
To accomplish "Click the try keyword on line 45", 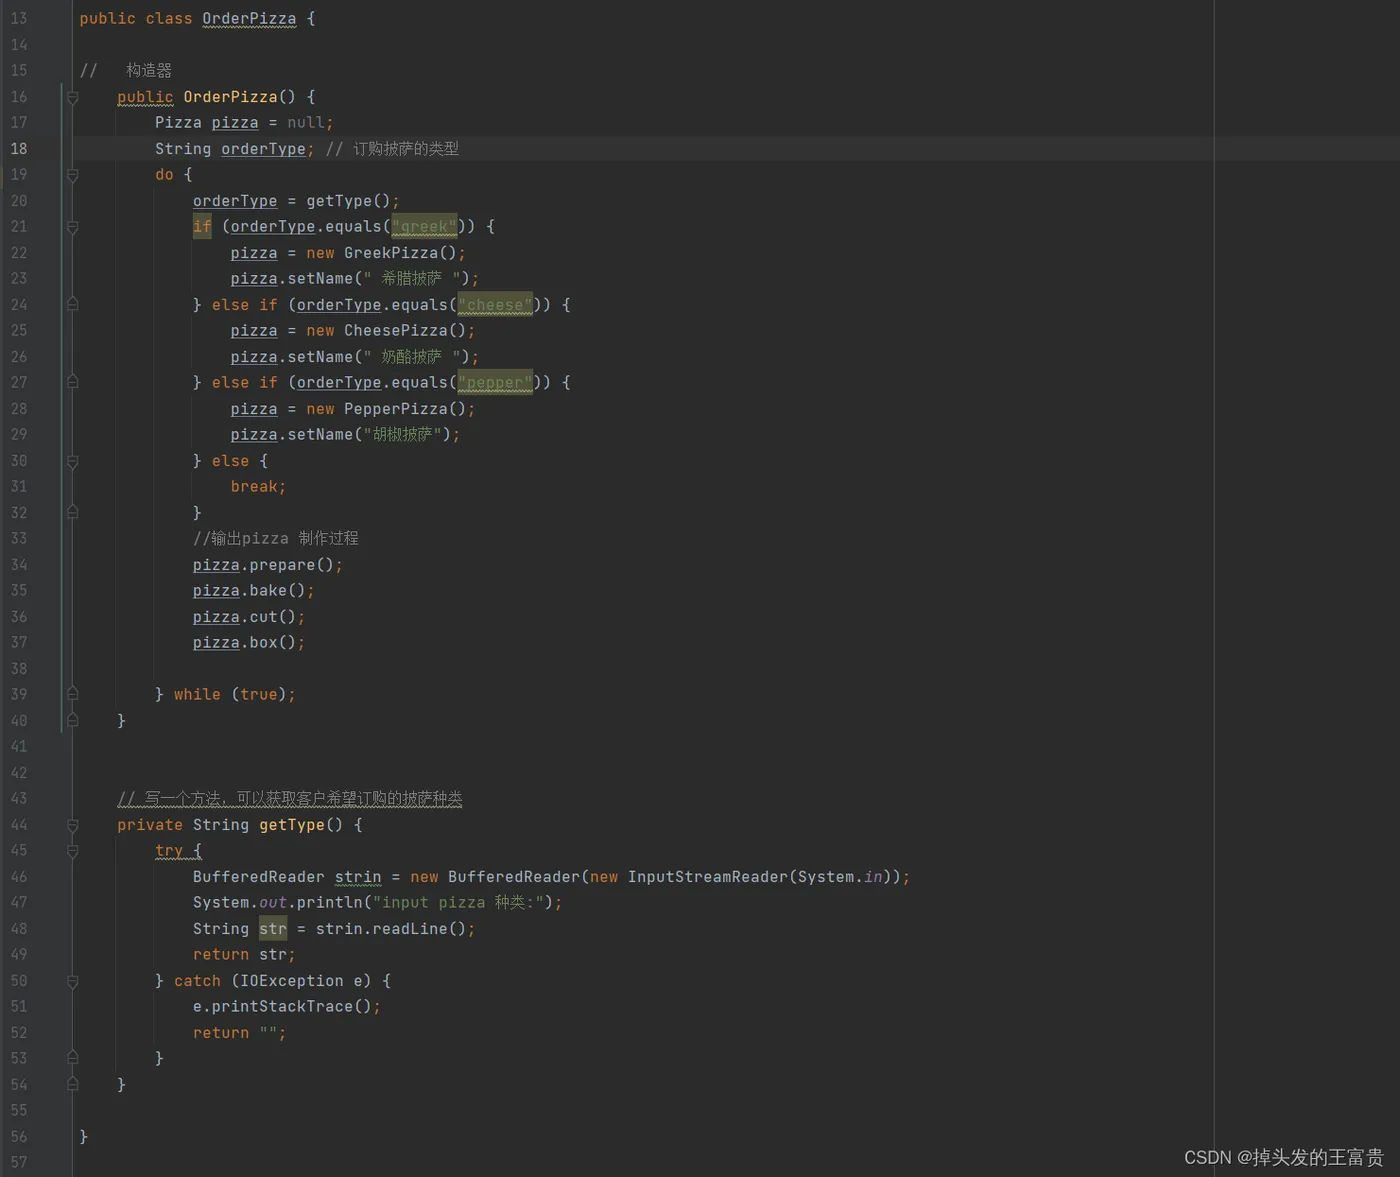I will coord(169,851).
